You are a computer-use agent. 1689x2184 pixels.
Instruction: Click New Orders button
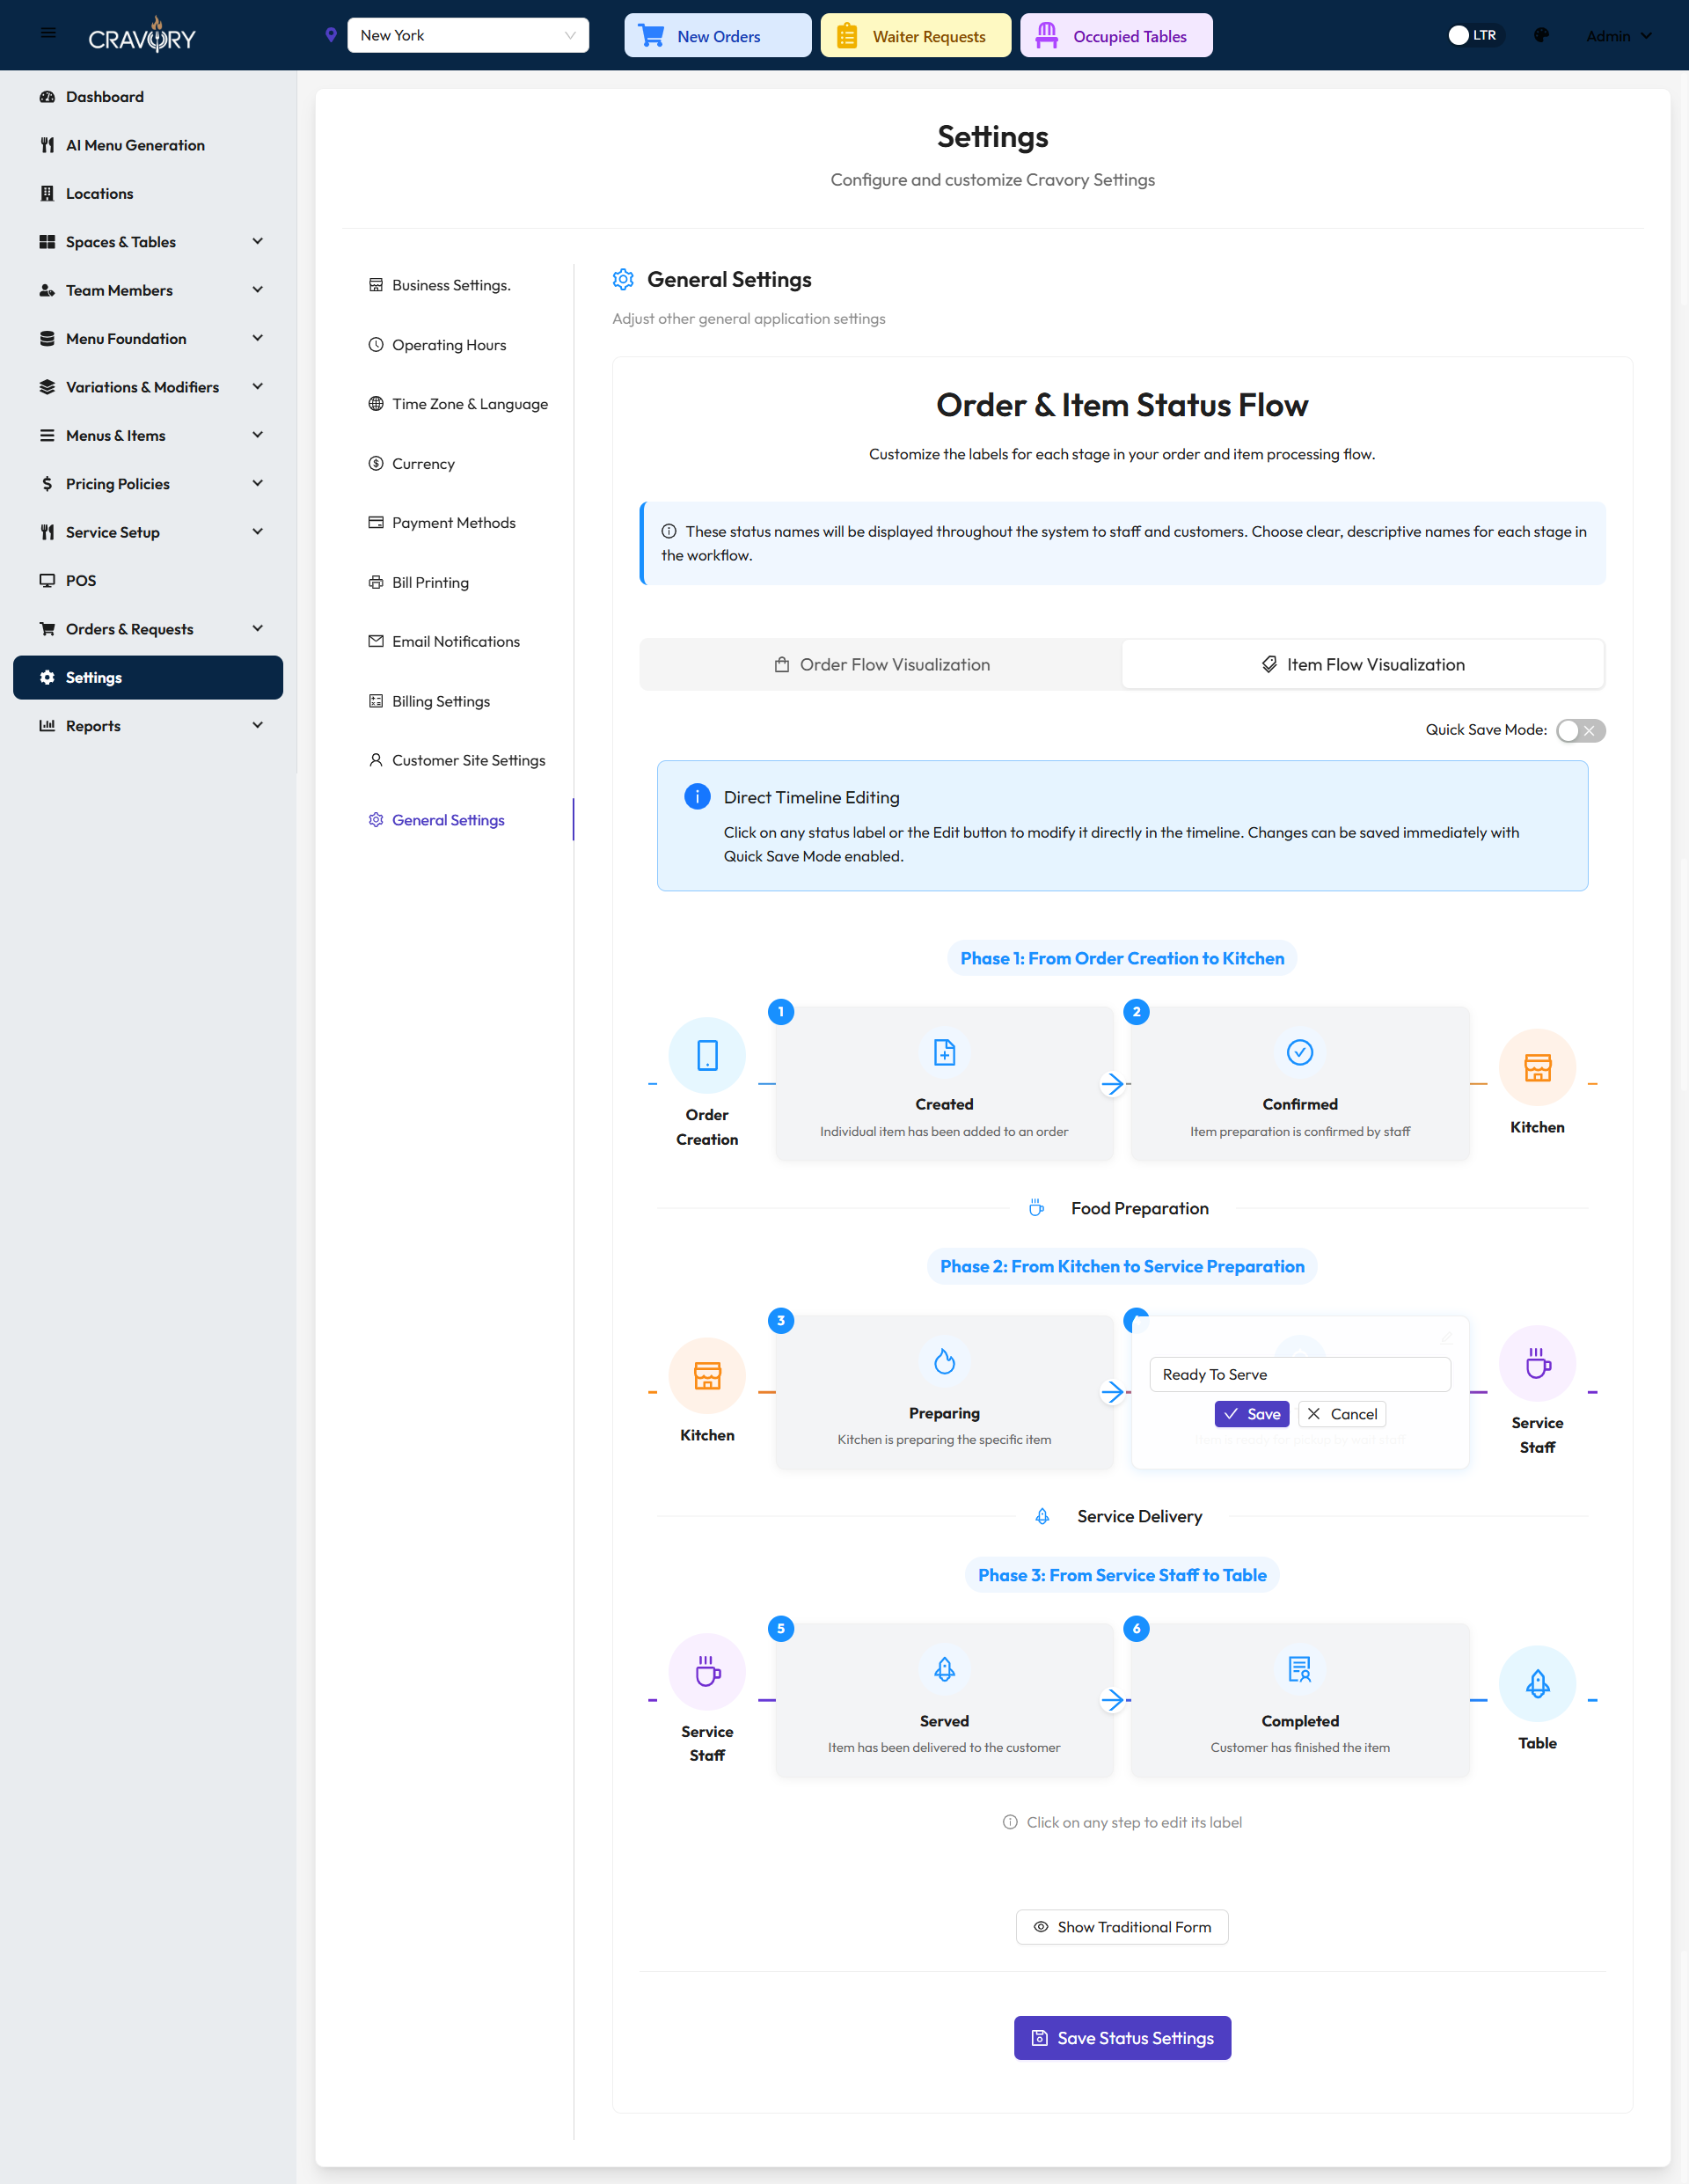pyautogui.click(x=717, y=35)
